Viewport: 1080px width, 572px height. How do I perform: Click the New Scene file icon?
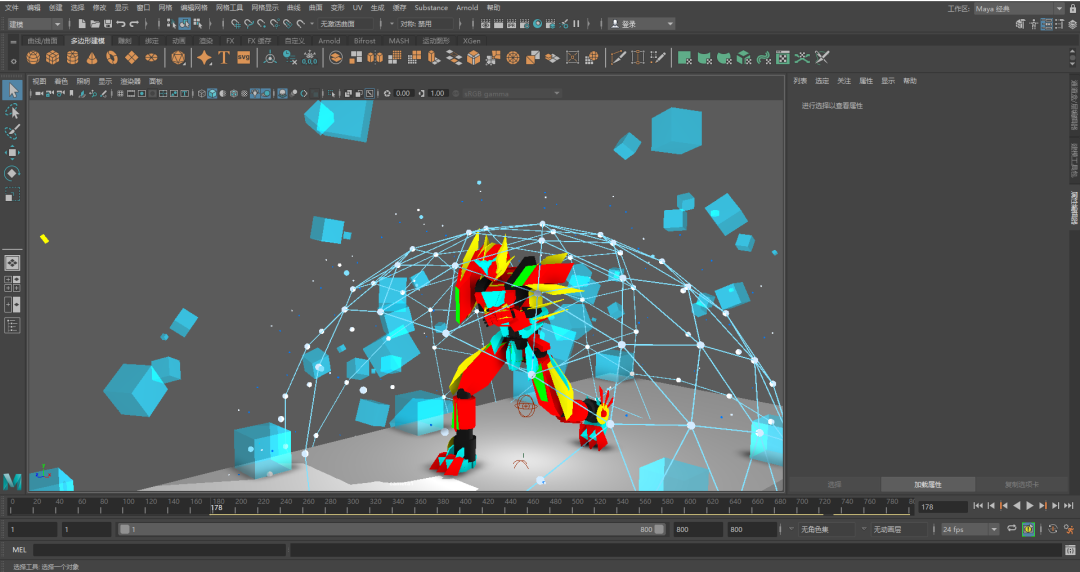(83, 23)
